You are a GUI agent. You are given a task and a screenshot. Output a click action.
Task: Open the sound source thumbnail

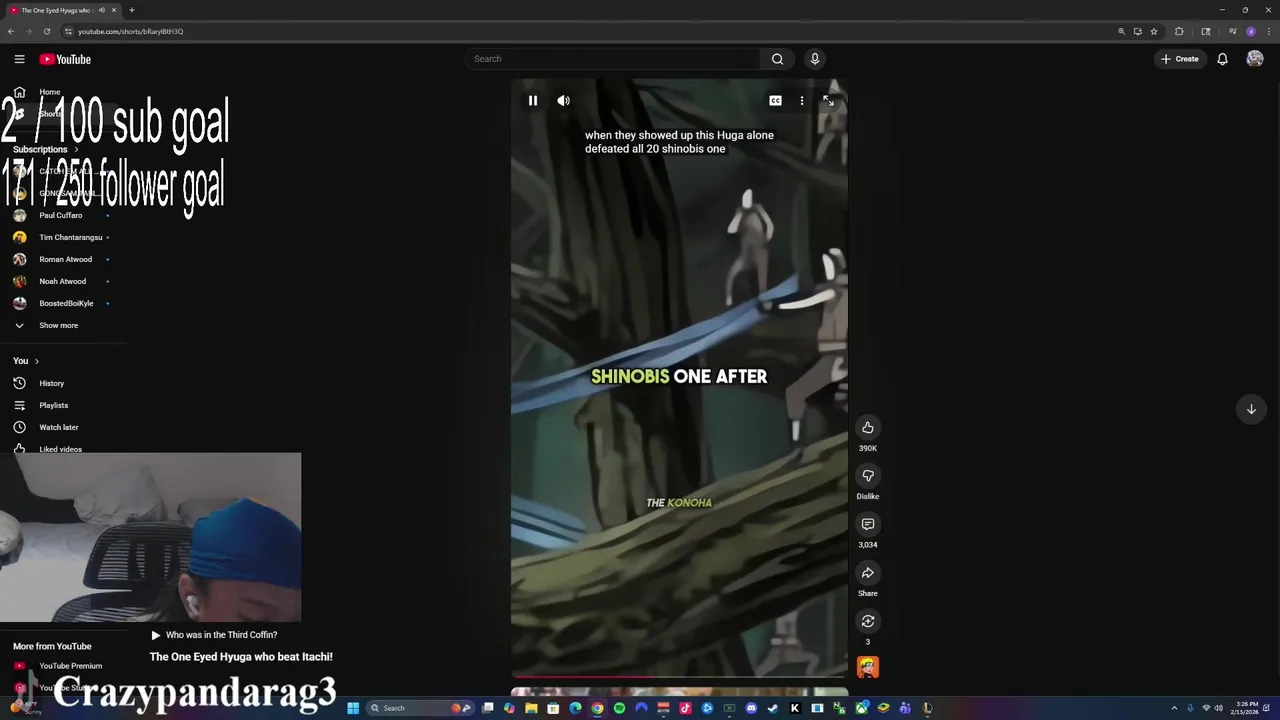click(x=868, y=667)
